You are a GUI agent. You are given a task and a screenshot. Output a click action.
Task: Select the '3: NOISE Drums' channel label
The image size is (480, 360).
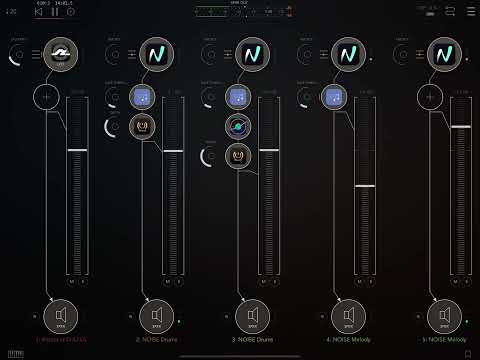252,340
